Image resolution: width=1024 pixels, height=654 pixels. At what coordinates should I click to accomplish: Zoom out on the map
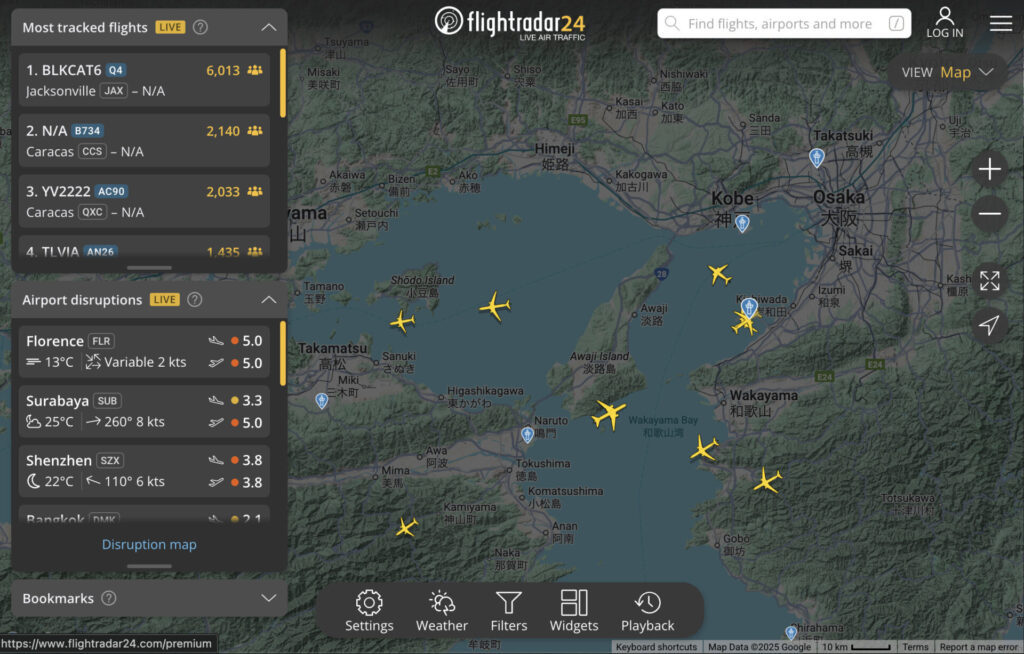[989, 214]
